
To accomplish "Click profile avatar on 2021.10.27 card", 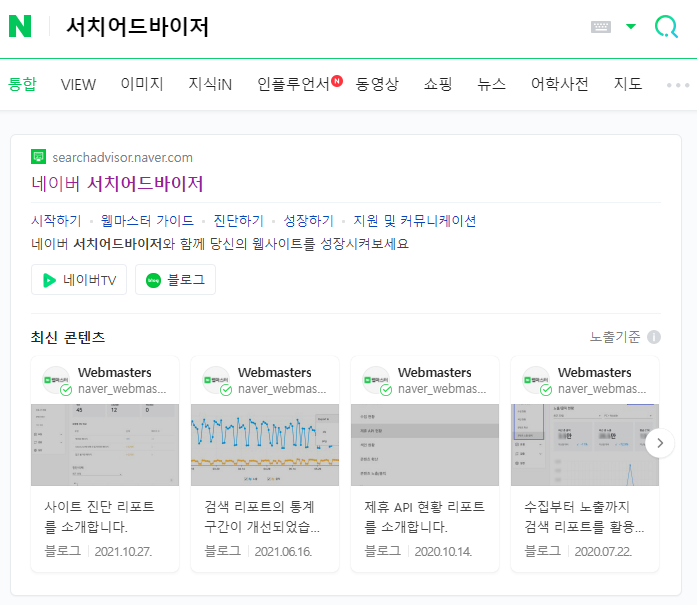I will coord(56,380).
